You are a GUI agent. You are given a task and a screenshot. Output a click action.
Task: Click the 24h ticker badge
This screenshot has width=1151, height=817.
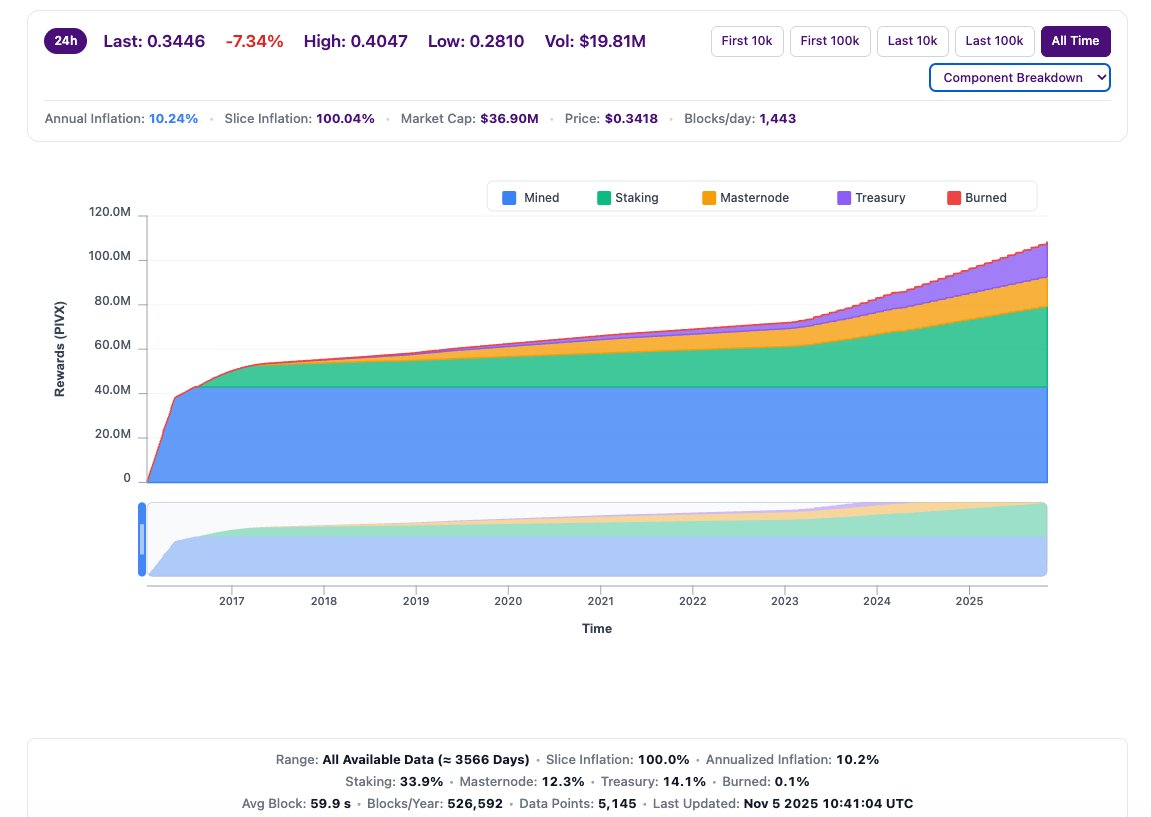(x=66, y=41)
